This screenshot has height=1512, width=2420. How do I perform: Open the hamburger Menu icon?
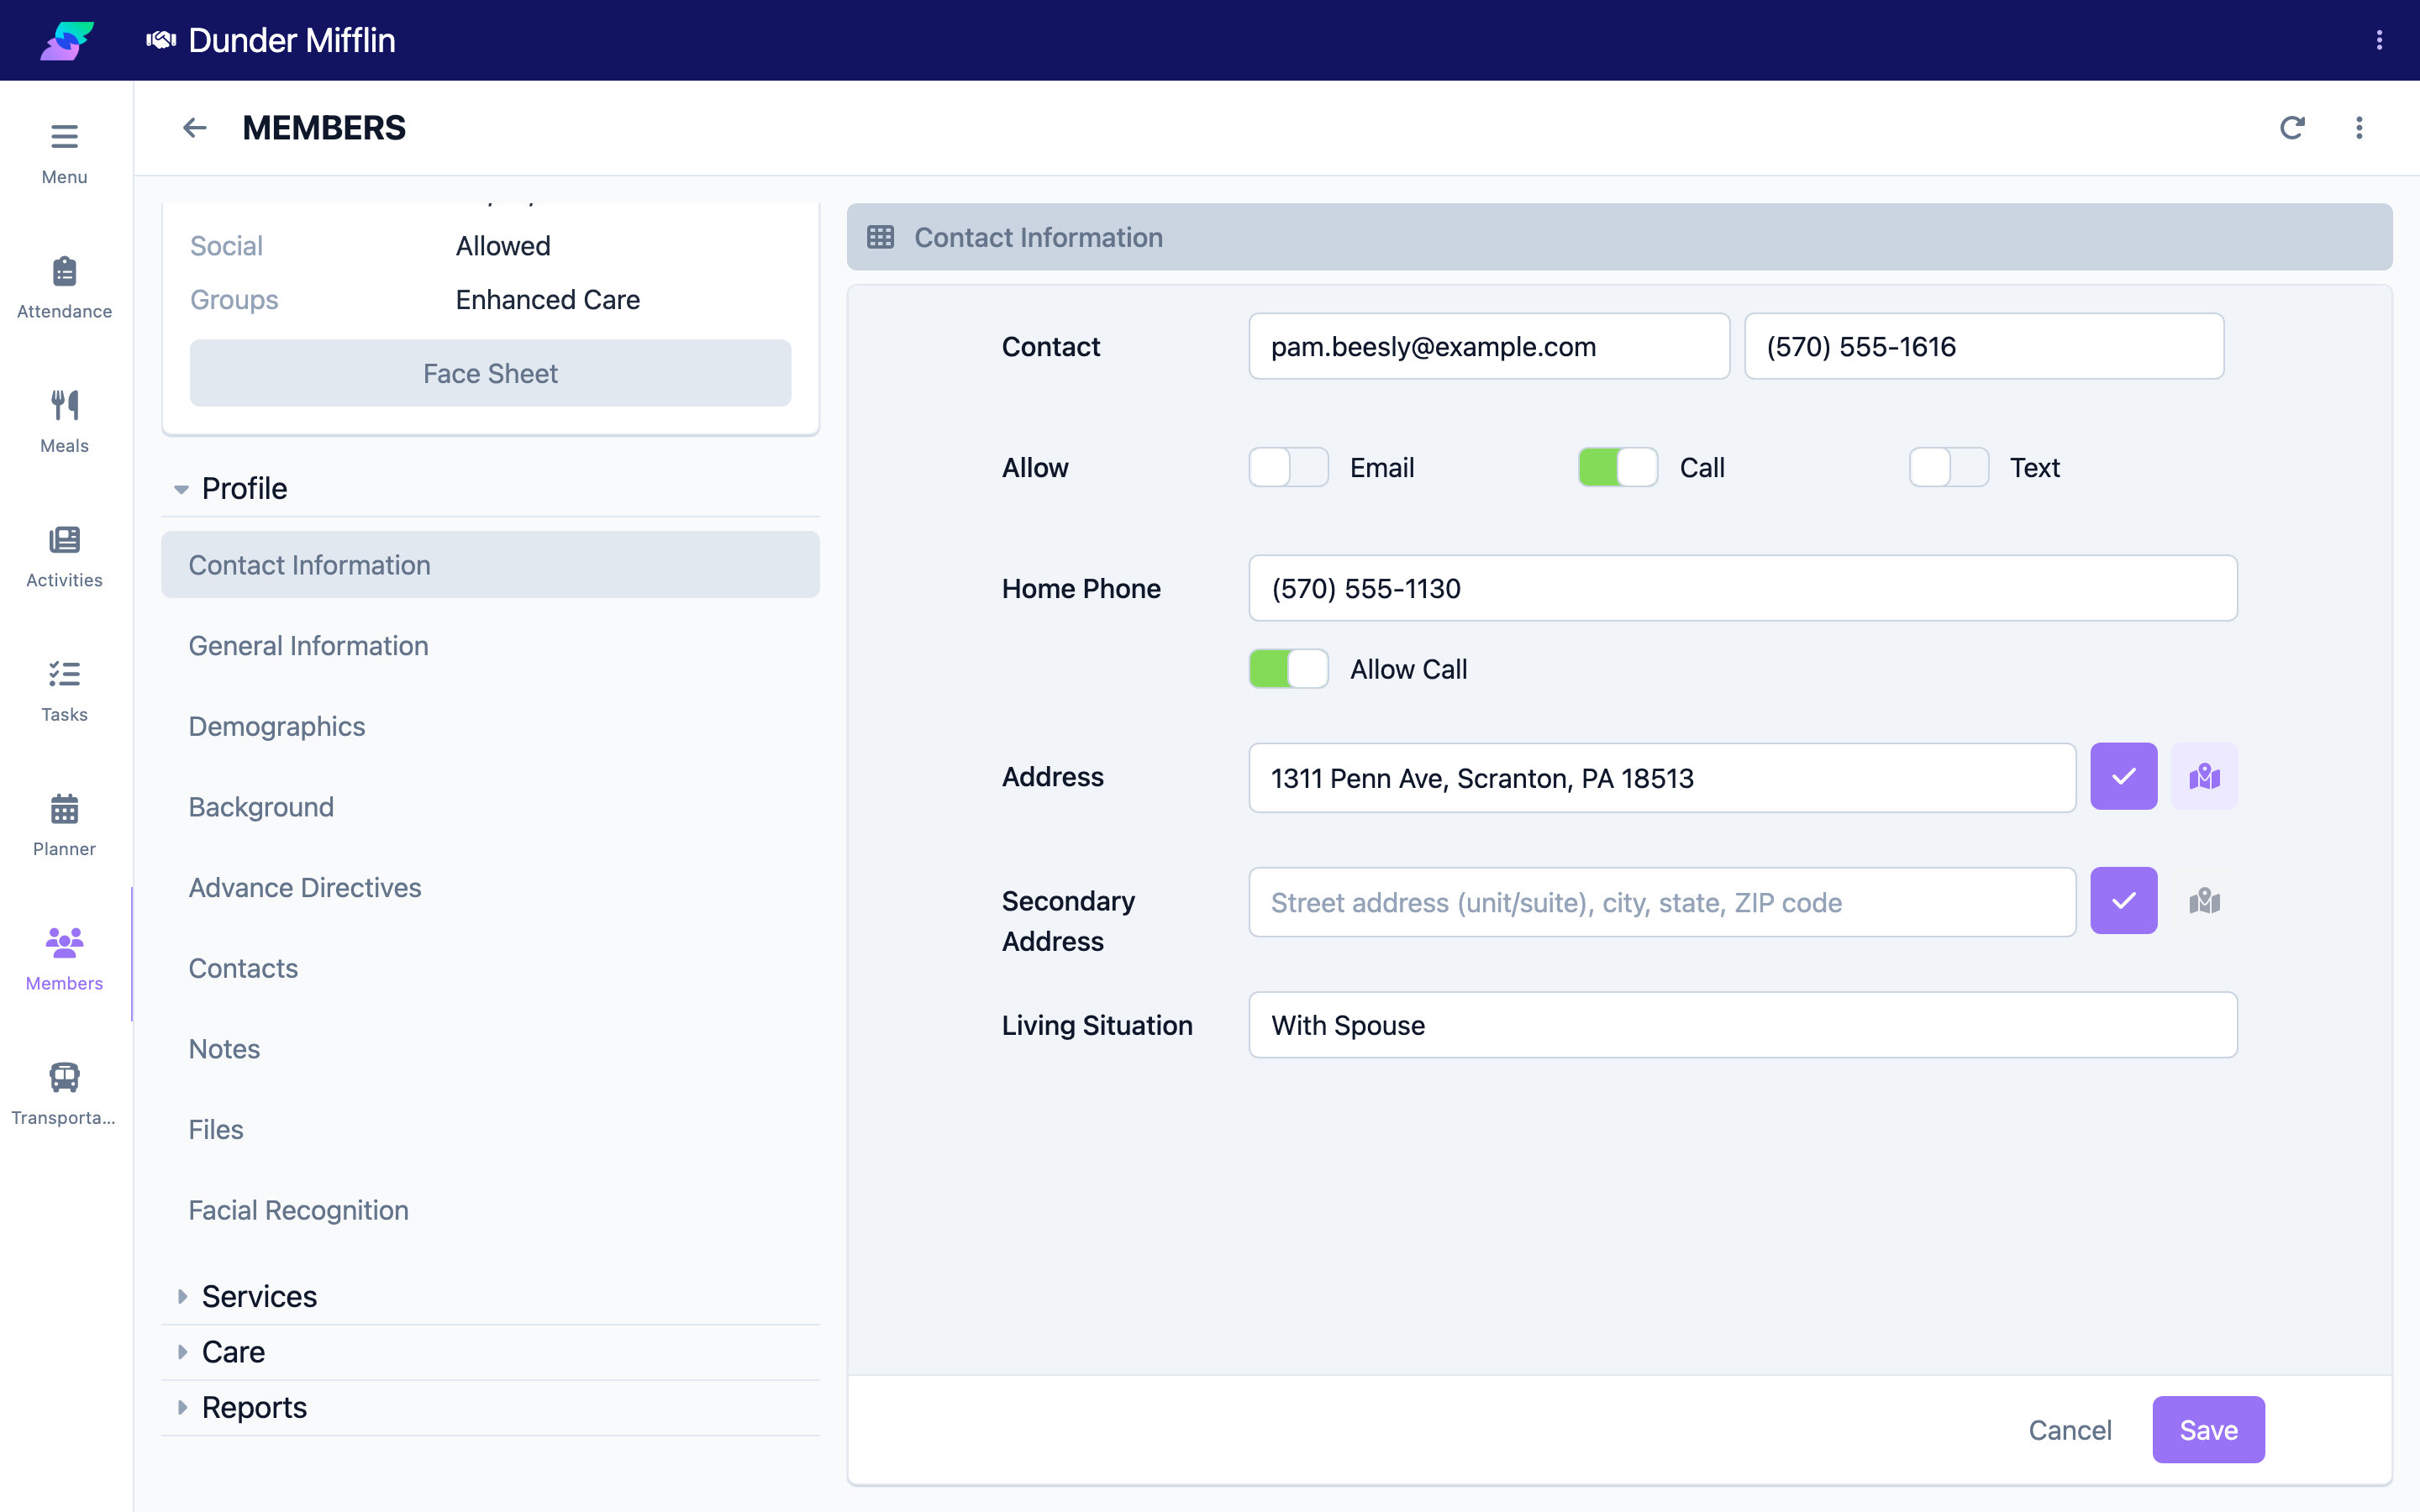tap(64, 136)
